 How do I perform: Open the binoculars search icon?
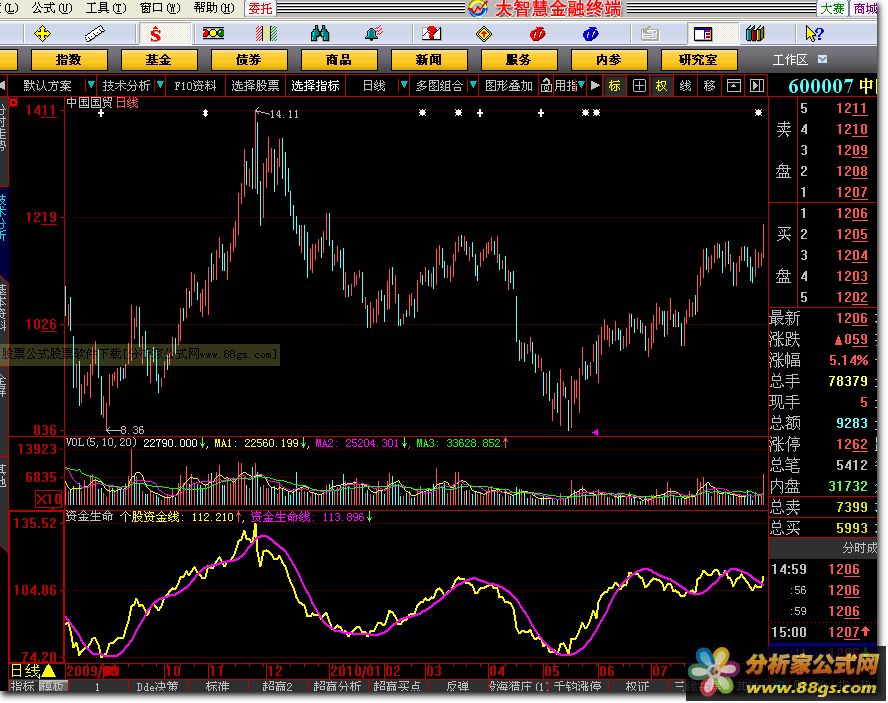(320, 34)
